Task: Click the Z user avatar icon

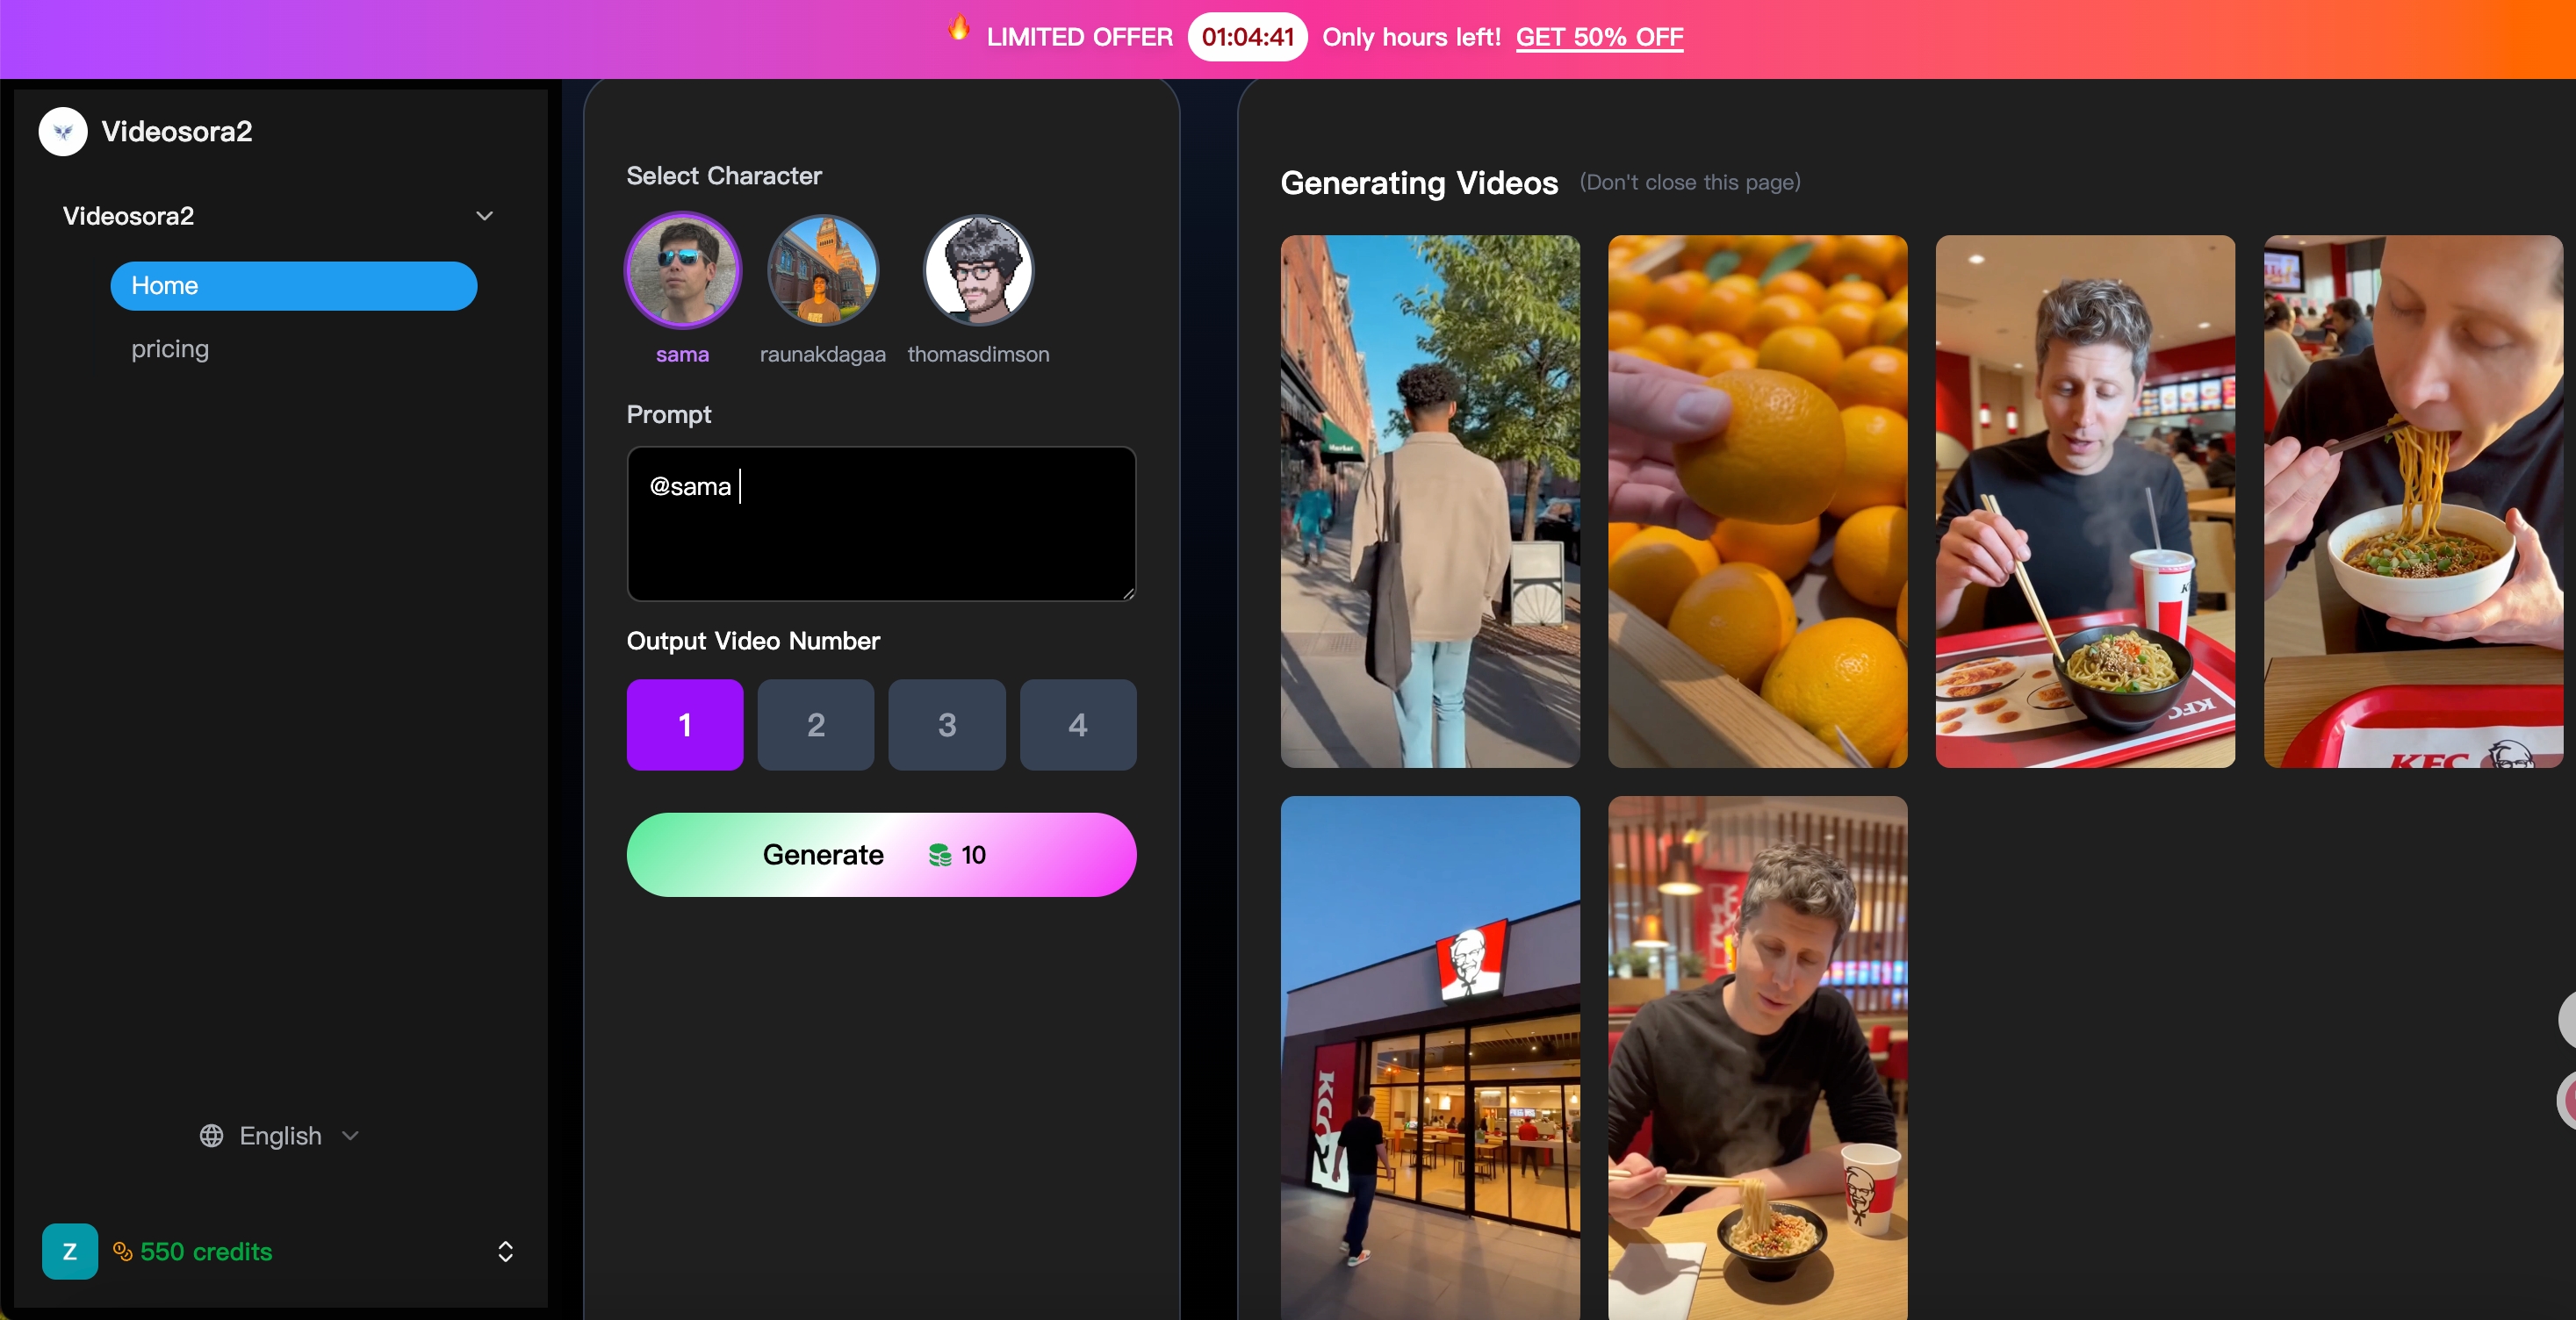Action: coord(69,1251)
